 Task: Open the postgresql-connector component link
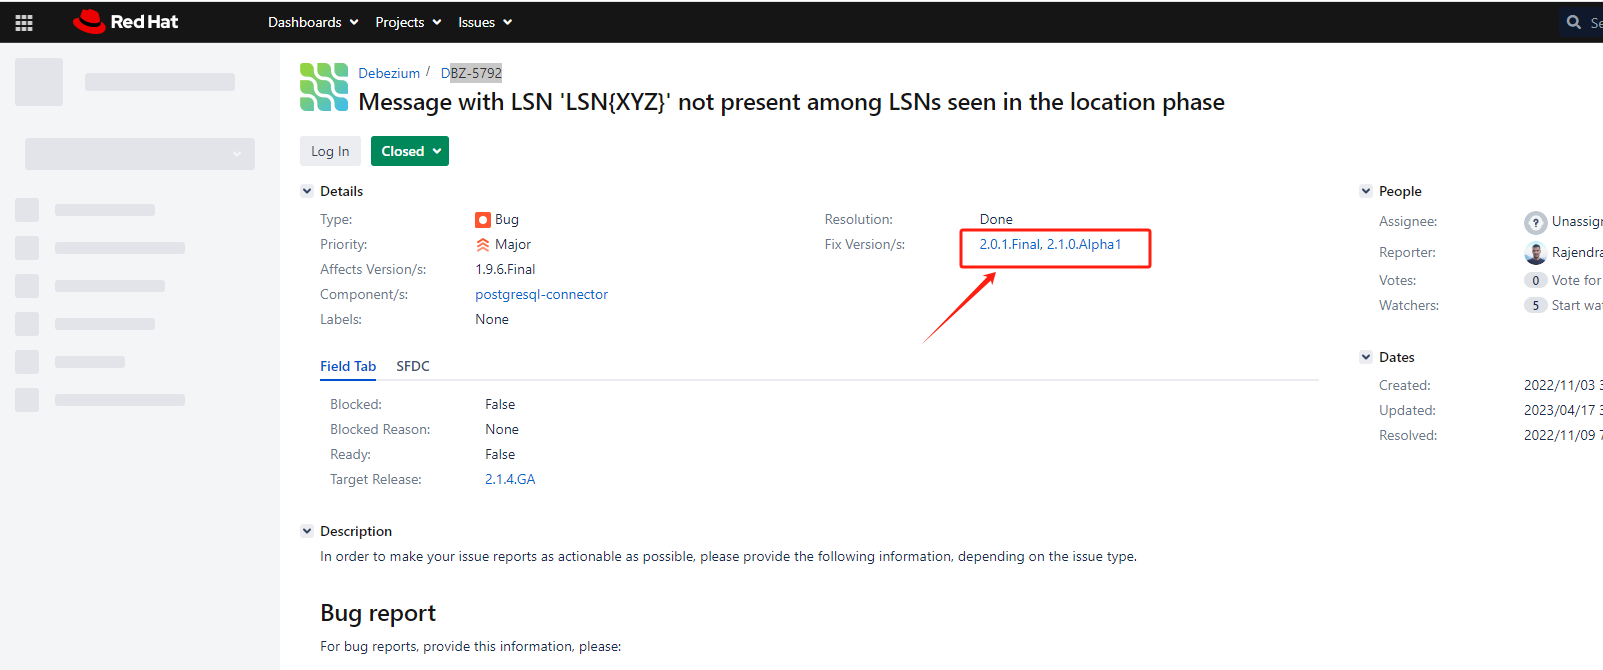tap(541, 294)
